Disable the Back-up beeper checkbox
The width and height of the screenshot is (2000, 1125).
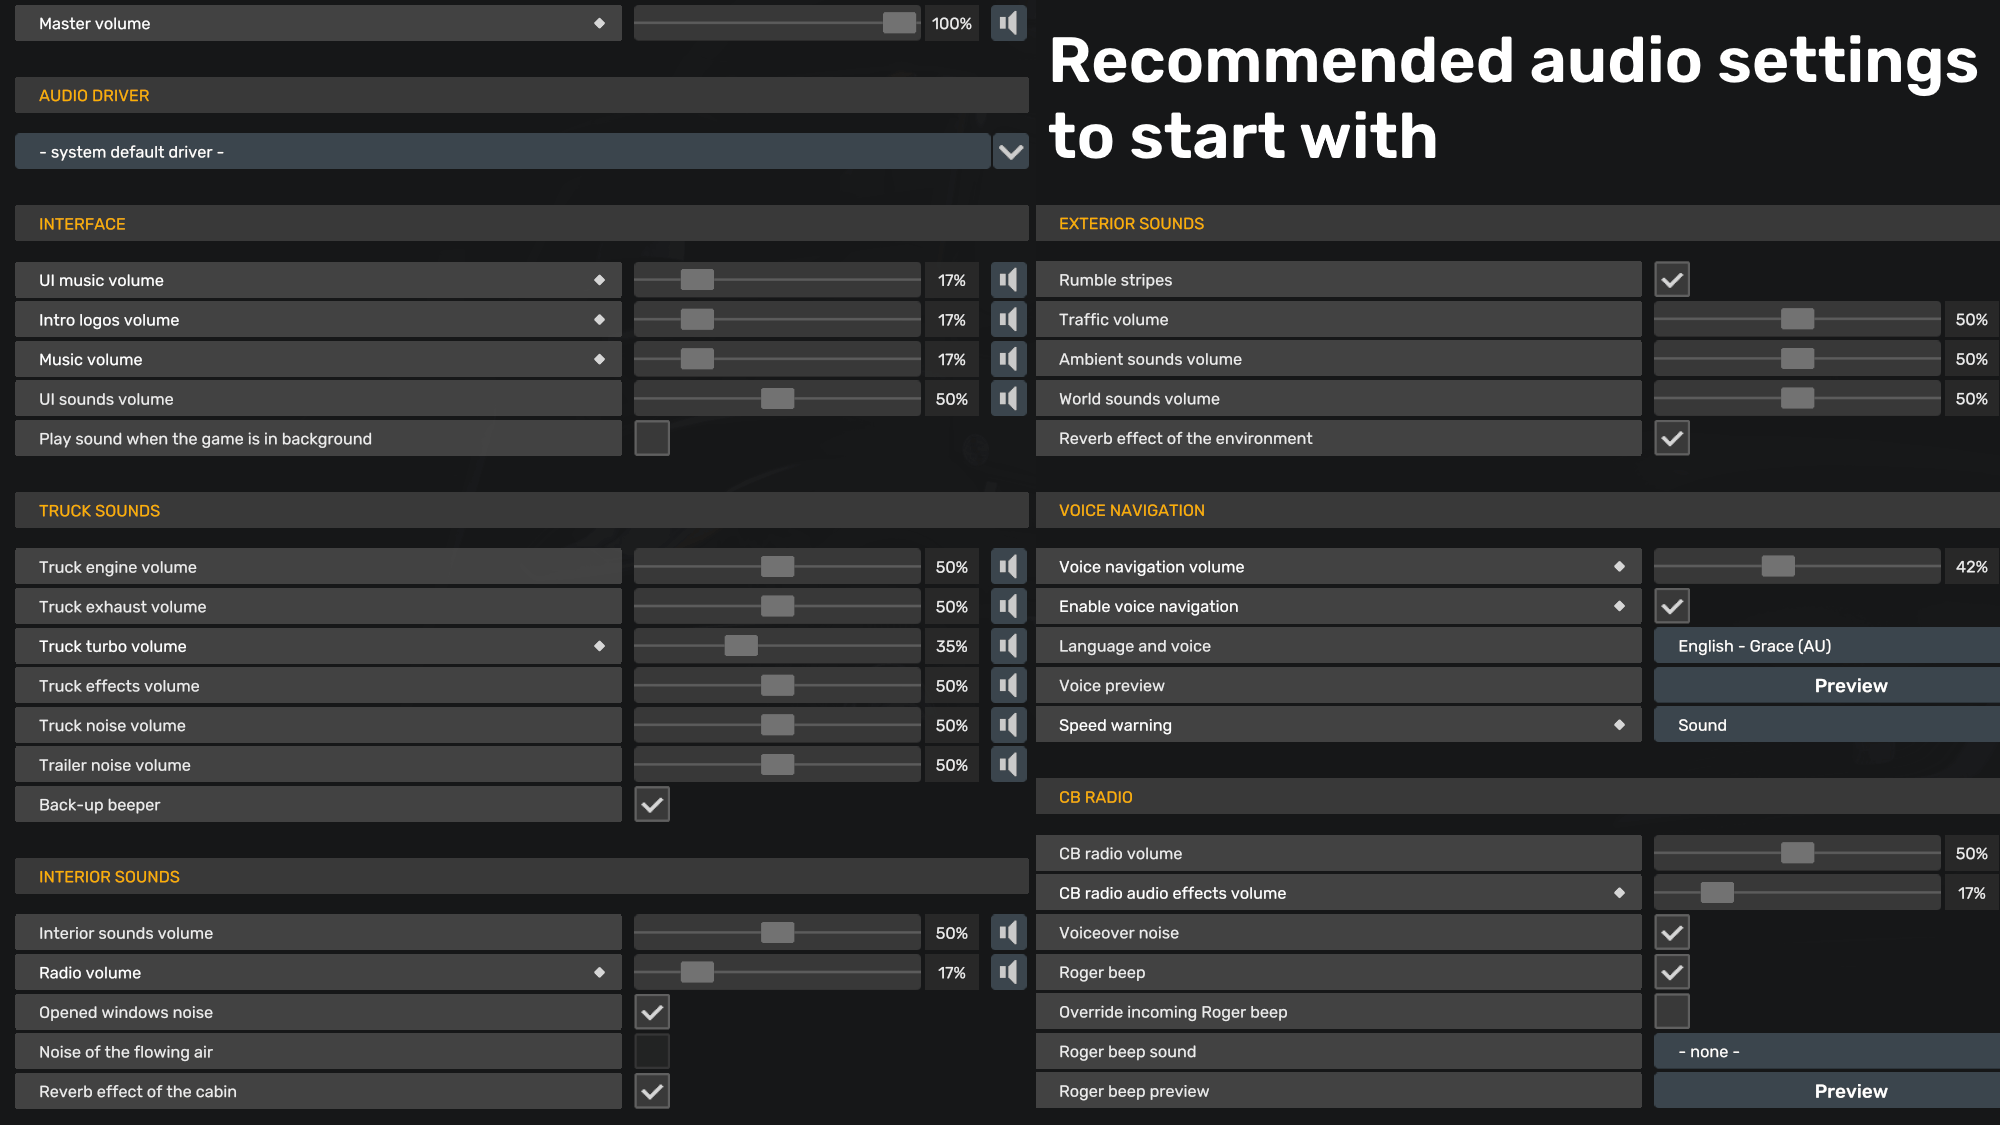point(652,804)
